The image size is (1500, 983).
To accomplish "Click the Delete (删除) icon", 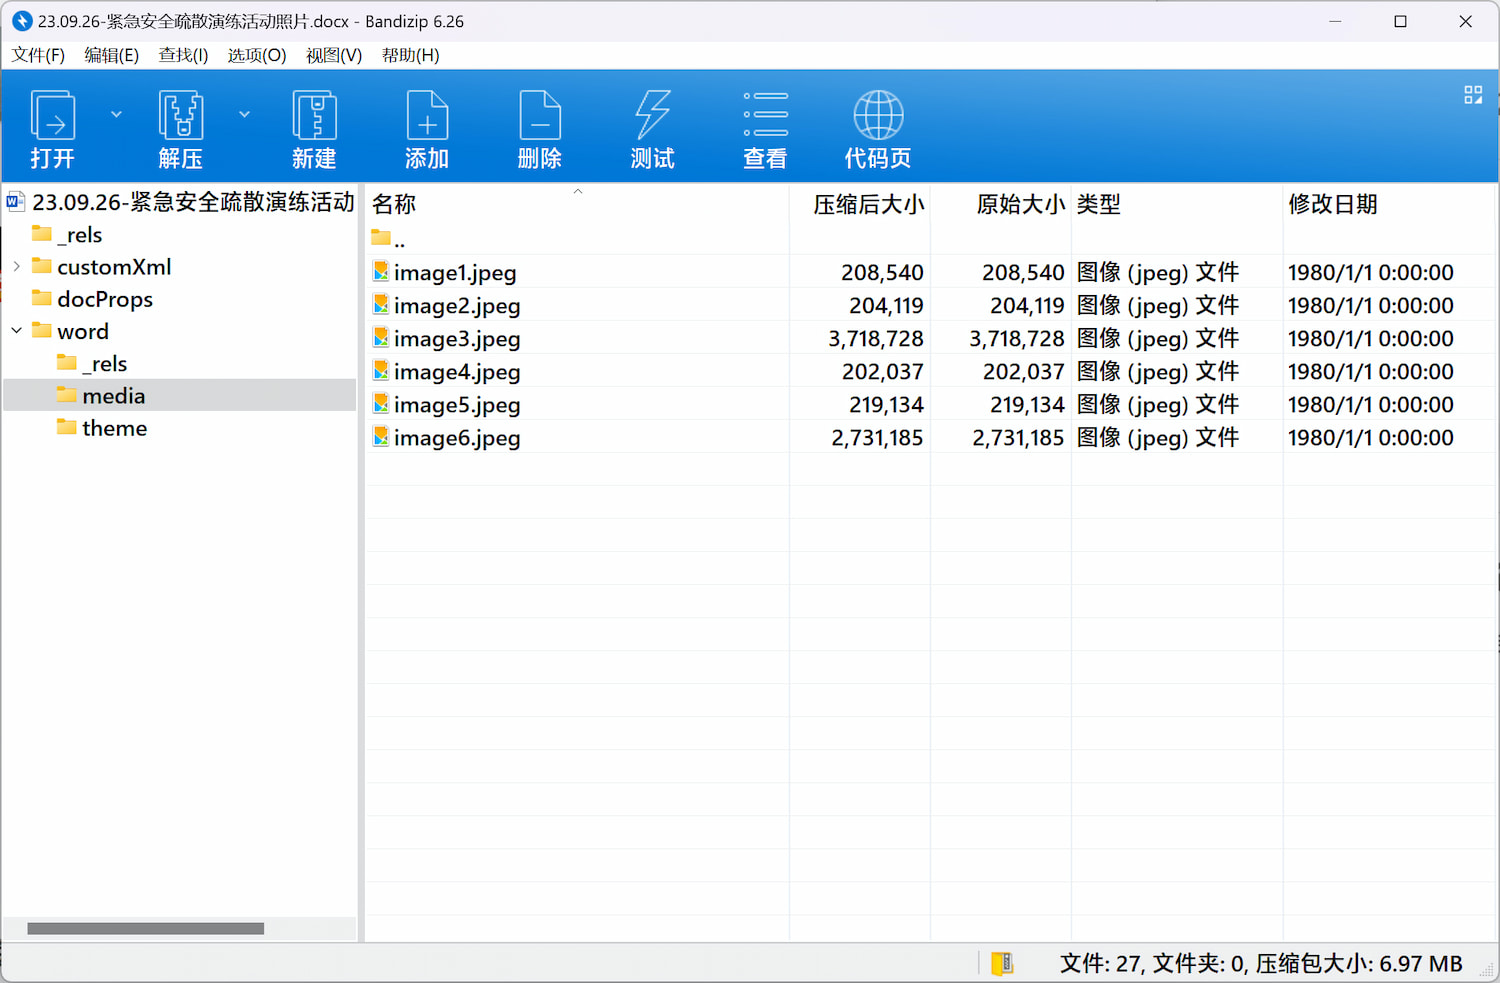I will pyautogui.click(x=540, y=128).
